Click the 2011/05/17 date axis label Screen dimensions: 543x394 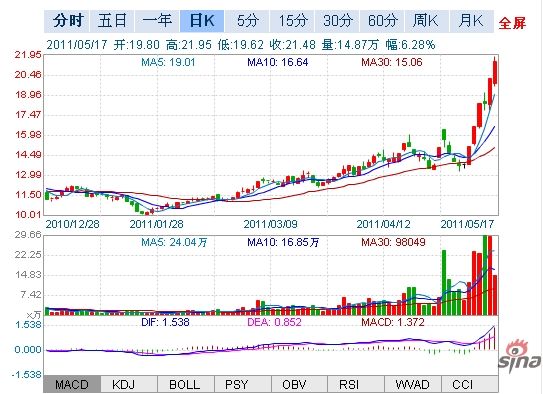pos(467,224)
